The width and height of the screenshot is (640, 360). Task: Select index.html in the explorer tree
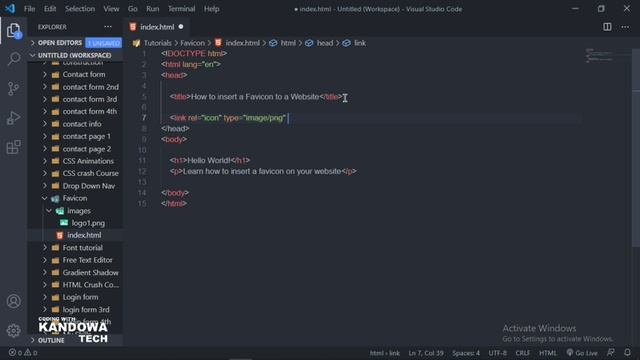coord(84,235)
